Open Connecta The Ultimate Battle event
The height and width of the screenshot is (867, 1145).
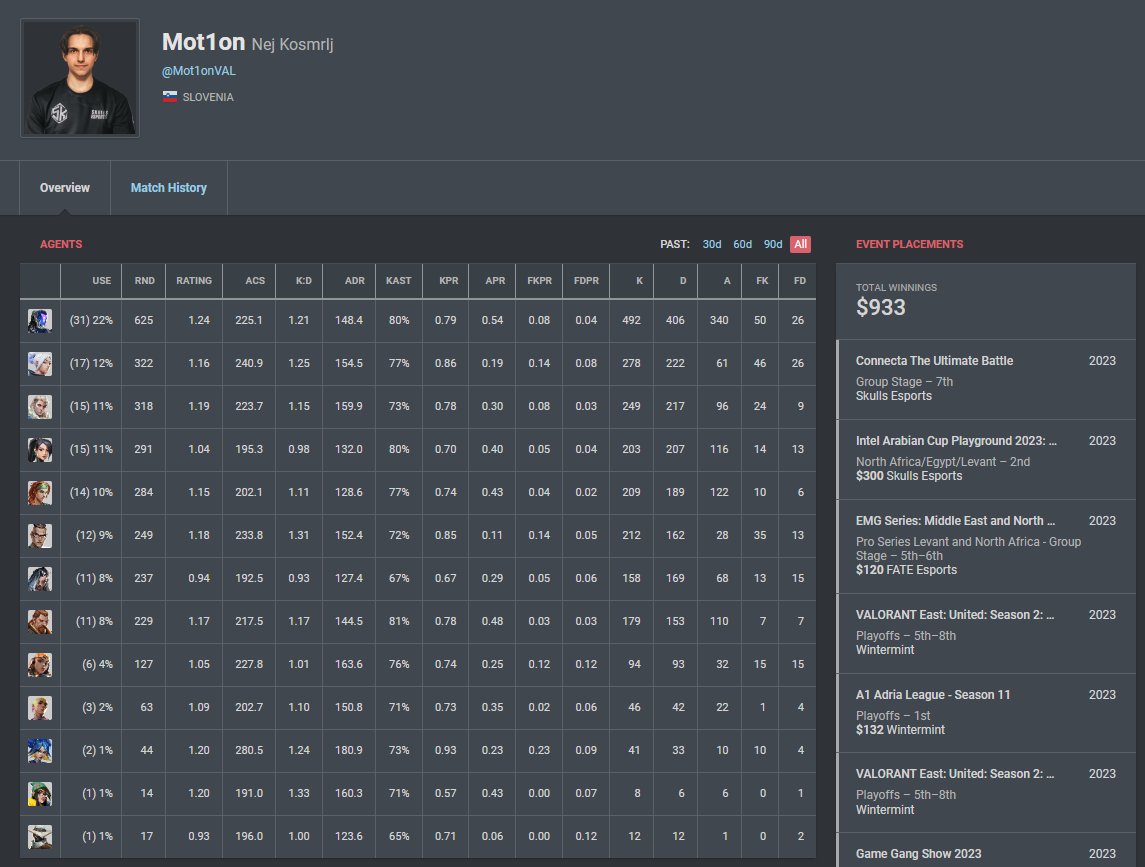(986, 379)
